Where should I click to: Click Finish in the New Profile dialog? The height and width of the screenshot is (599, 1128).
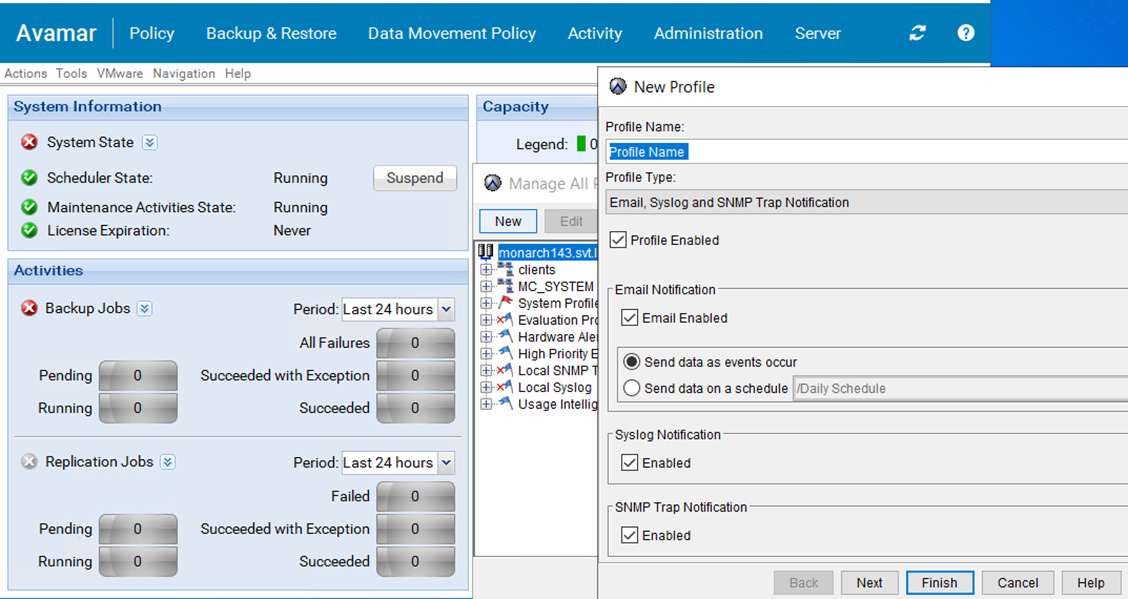pos(939,583)
